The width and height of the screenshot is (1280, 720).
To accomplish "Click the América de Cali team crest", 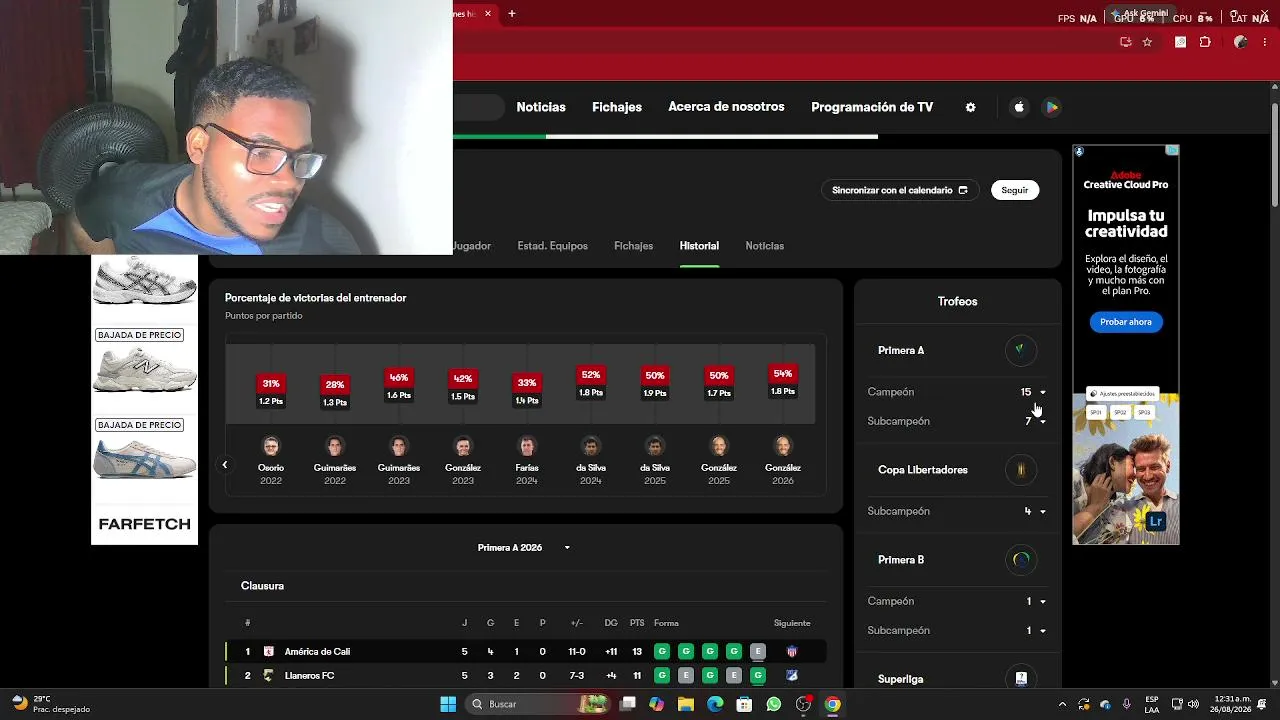I will coord(268,651).
